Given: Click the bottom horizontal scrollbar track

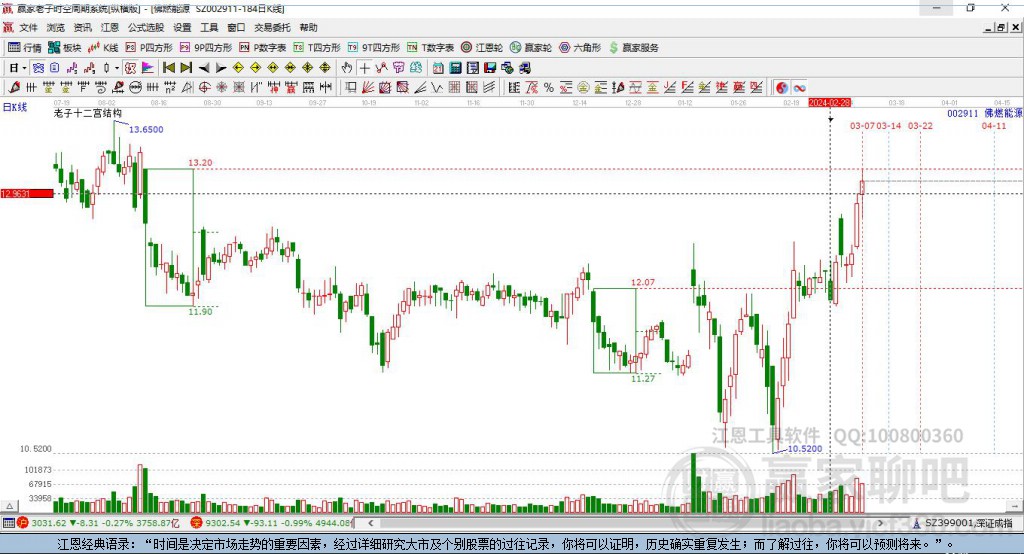Looking at the screenshot, I should pyautogui.click(x=624, y=523).
